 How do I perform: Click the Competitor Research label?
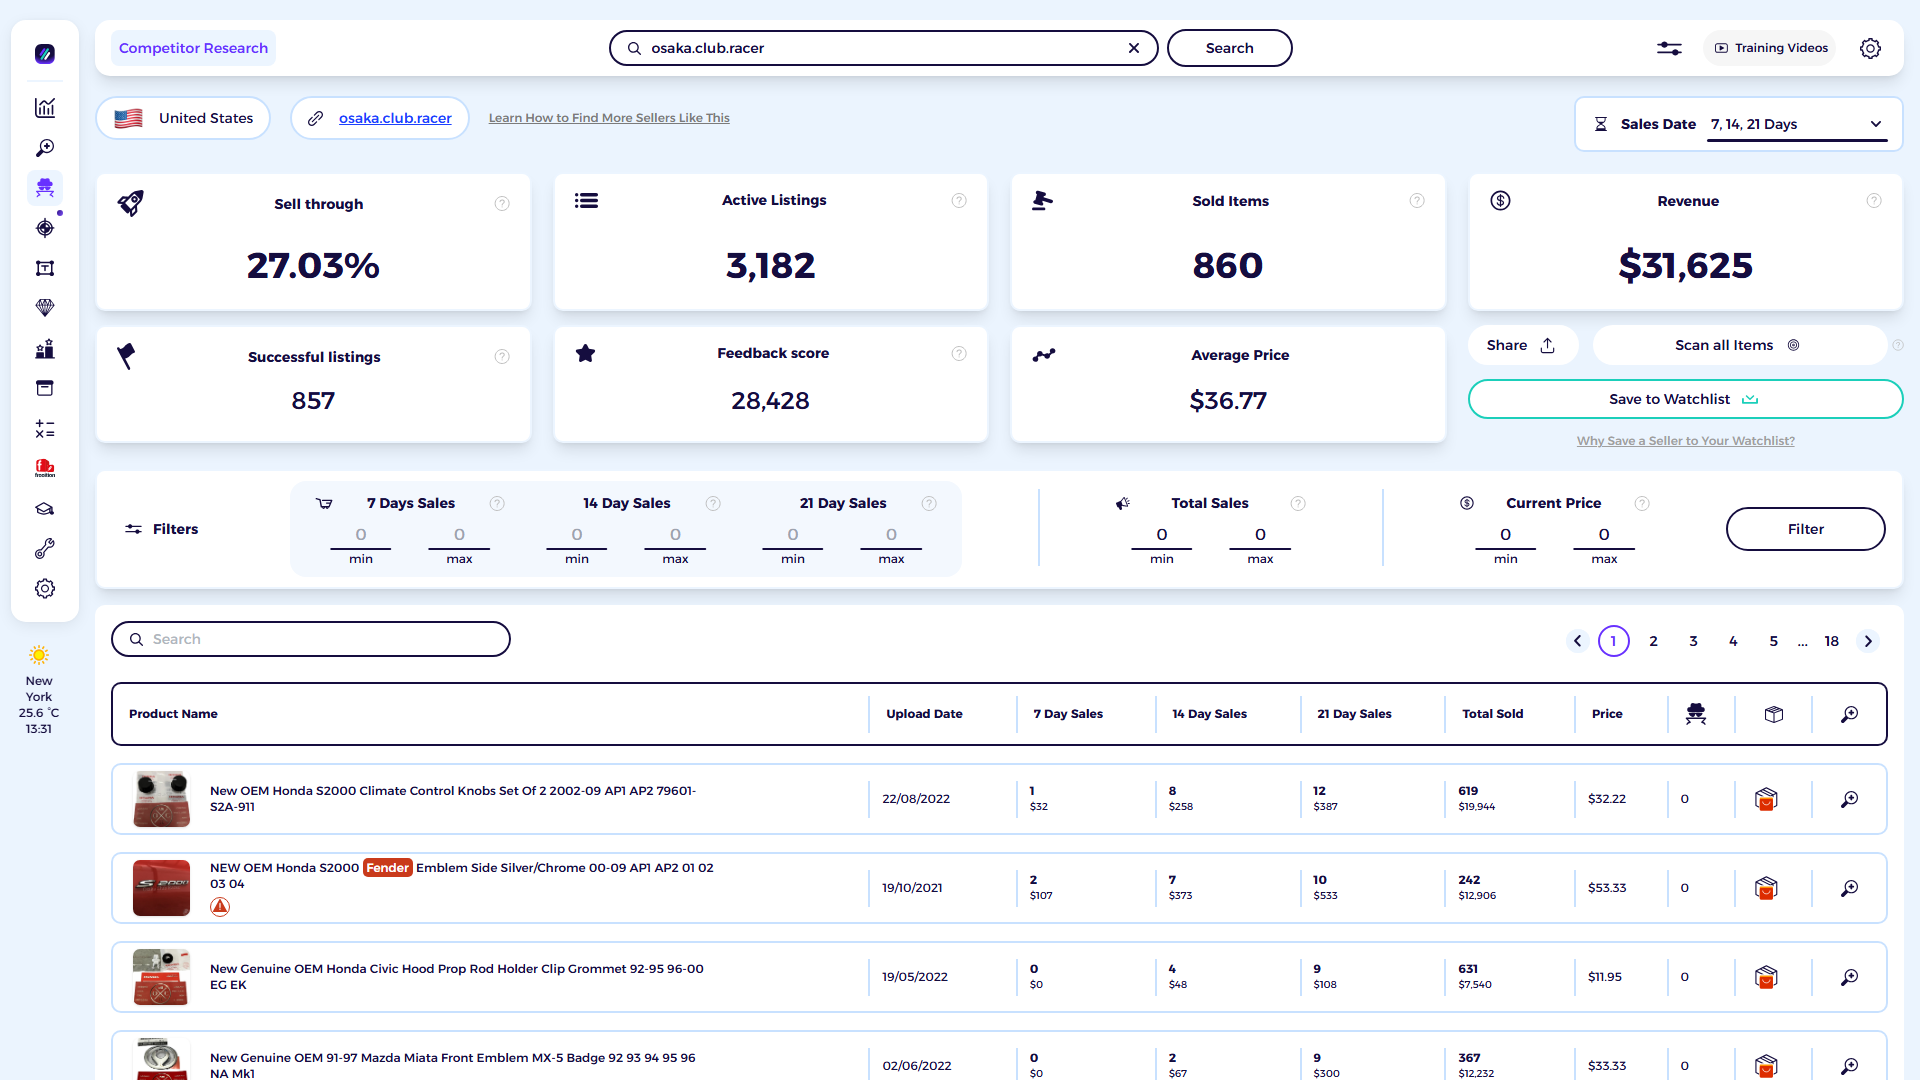point(193,48)
